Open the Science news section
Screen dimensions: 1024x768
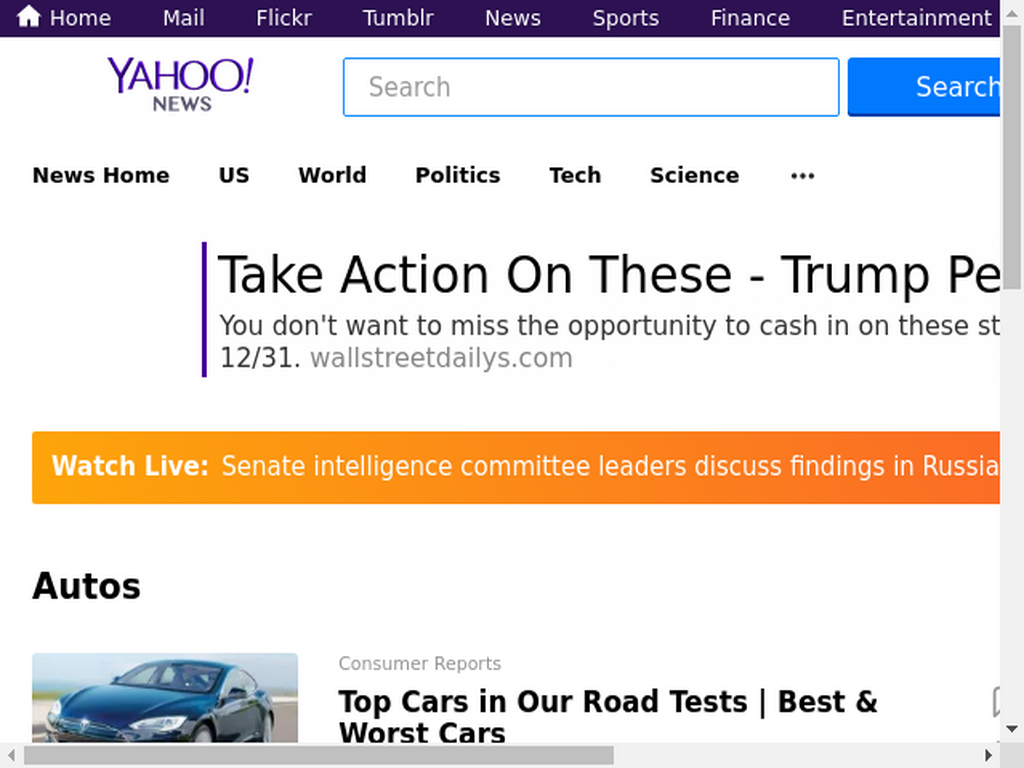[x=694, y=175]
